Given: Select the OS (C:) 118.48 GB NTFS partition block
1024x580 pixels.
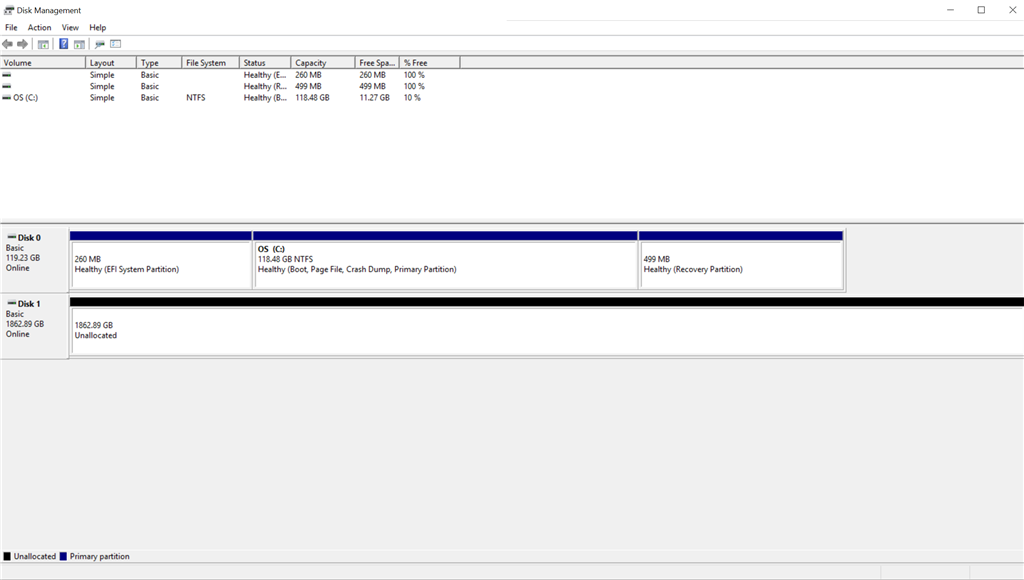Looking at the screenshot, I should tap(445, 260).
